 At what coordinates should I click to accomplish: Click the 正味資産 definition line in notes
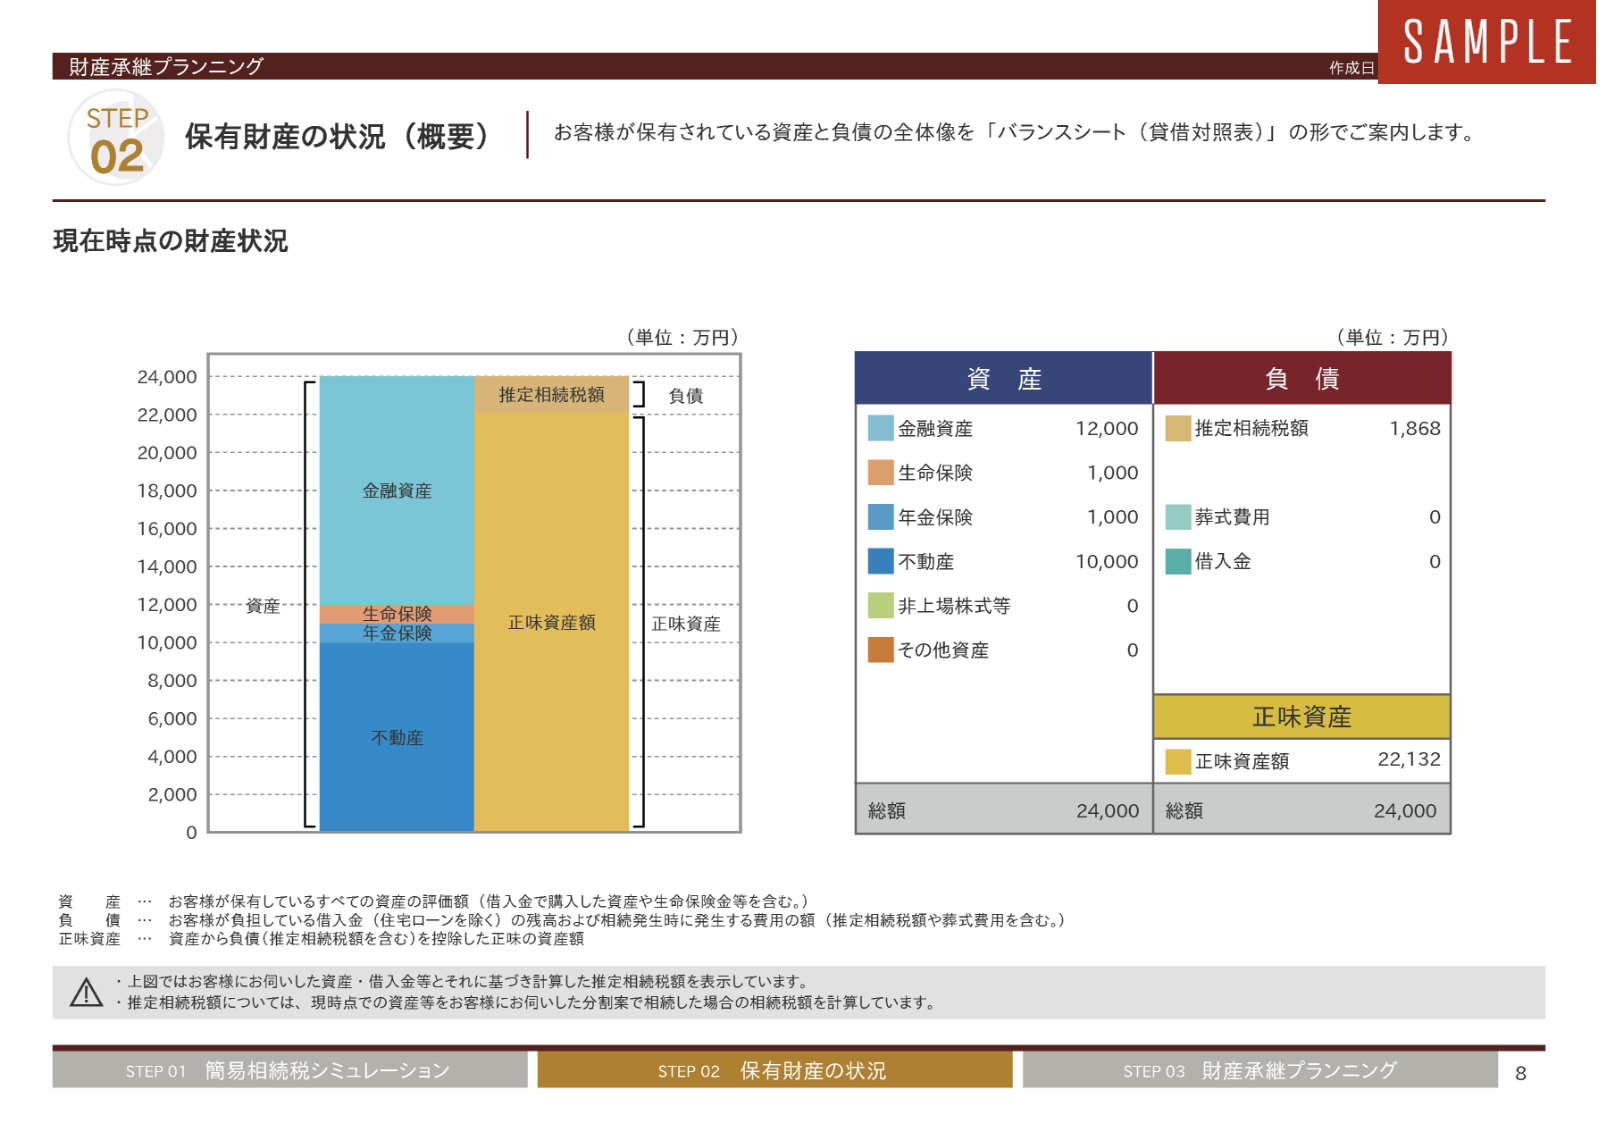pos(321,939)
